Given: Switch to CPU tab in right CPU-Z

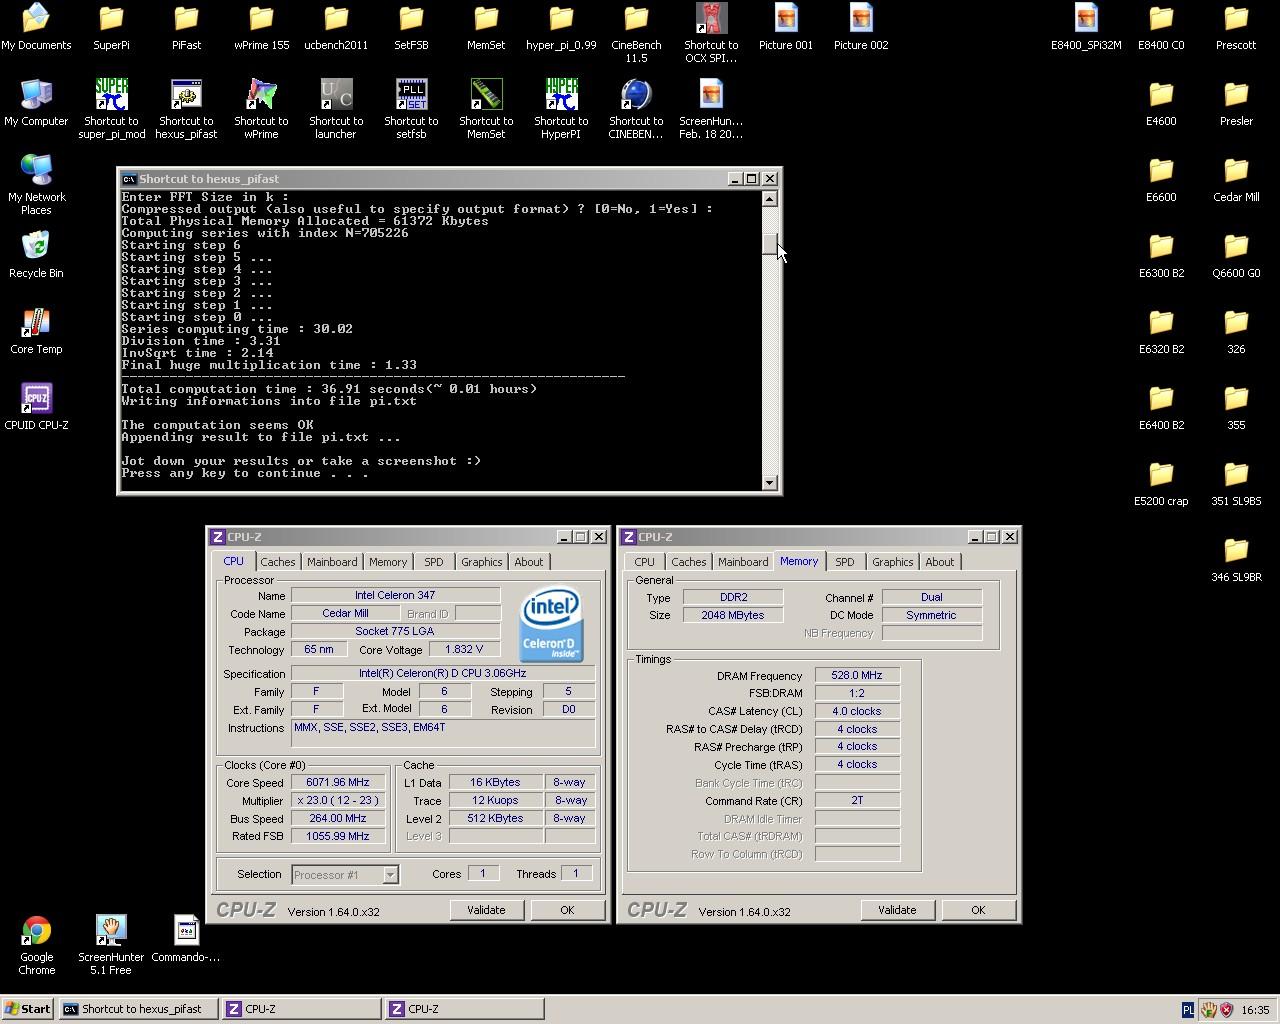Looking at the screenshot, I should [645, 562].
